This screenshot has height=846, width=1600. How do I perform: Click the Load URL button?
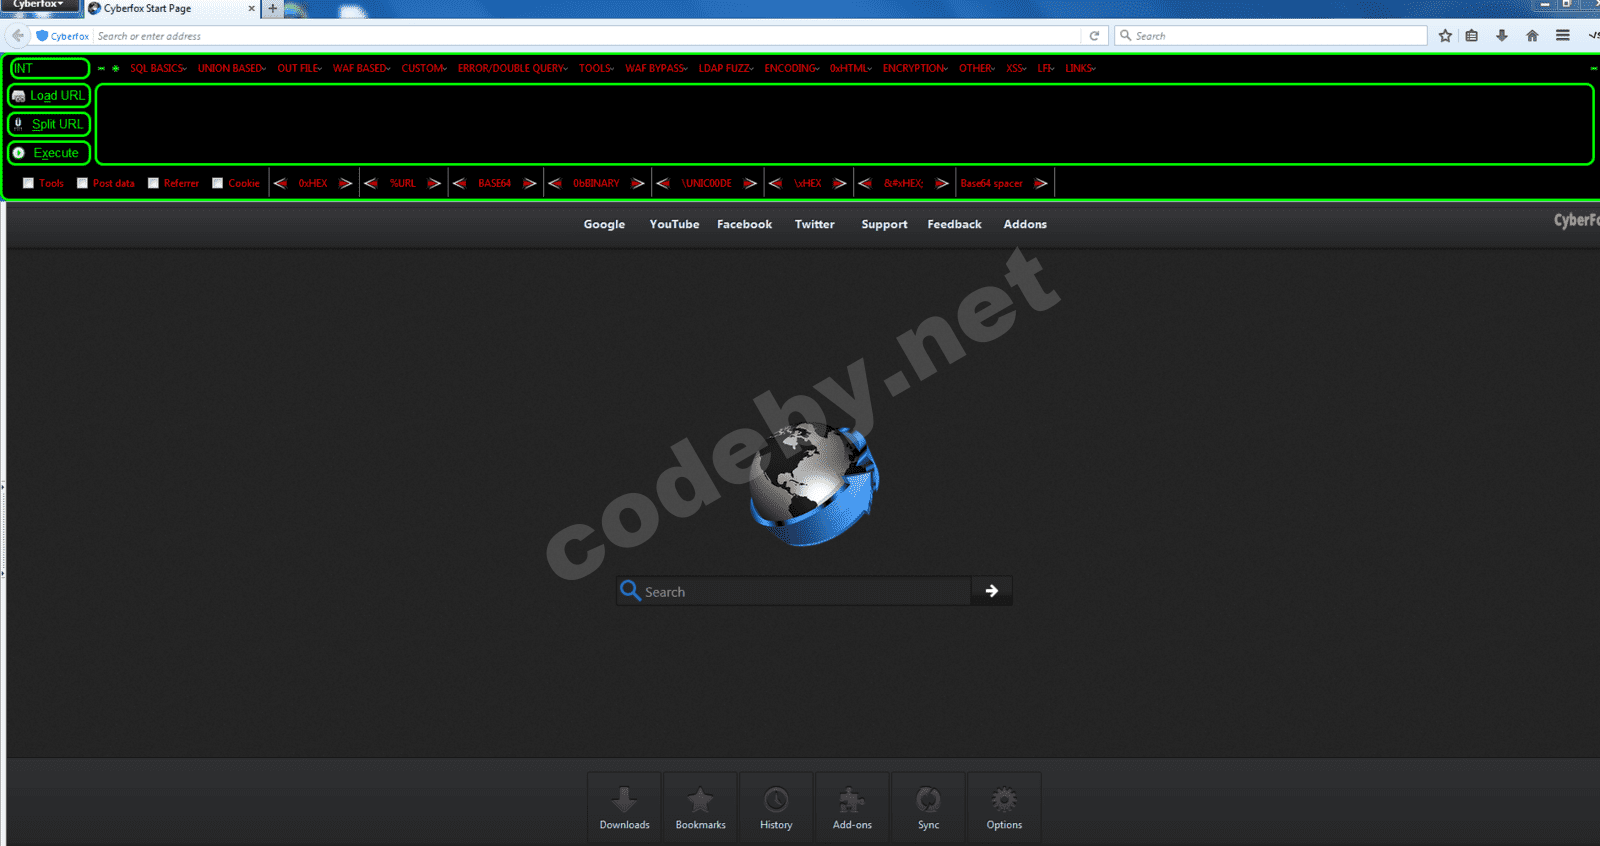click(x=49, y=96)
